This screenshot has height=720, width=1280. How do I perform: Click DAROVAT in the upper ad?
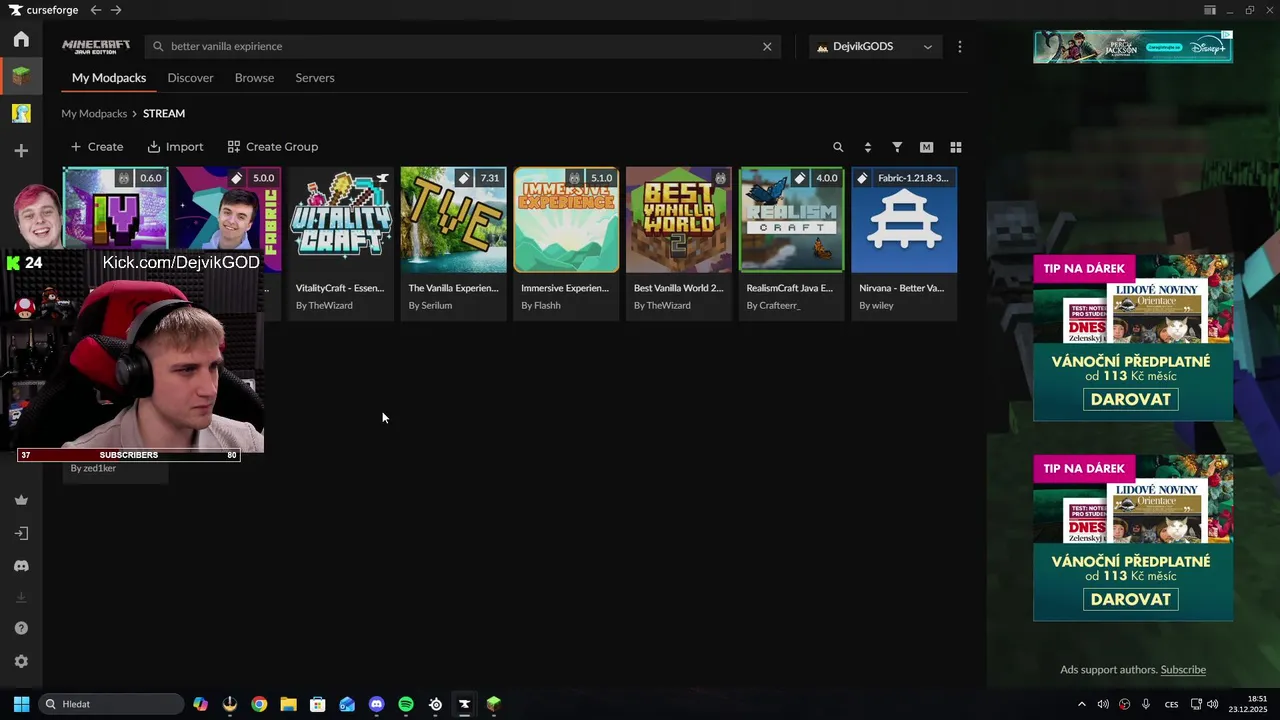pyautogui.click(x=1131, y=400)
